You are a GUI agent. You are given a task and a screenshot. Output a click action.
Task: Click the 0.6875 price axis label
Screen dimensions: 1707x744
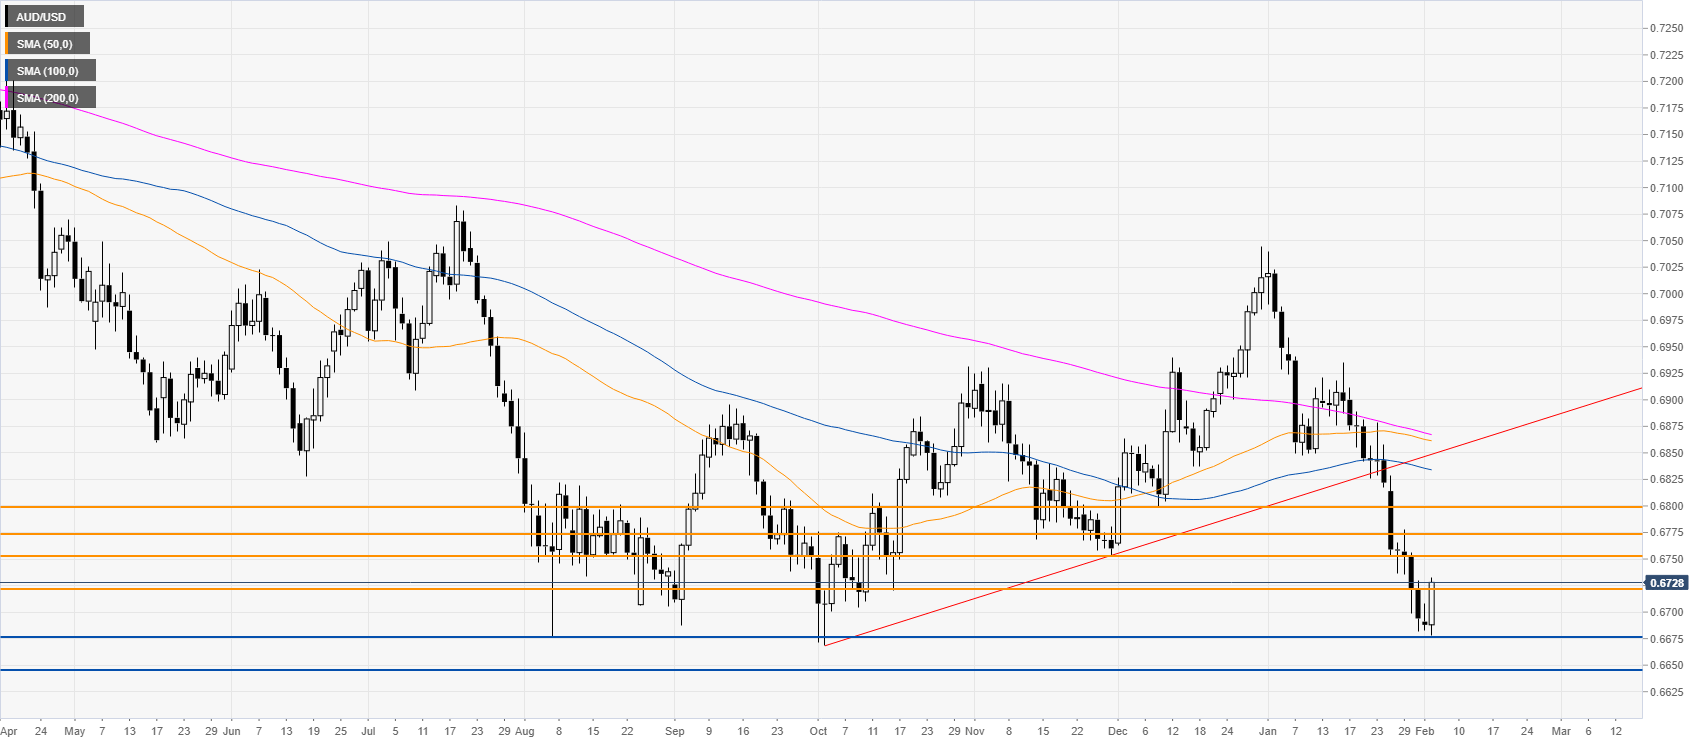point(1667,426)
